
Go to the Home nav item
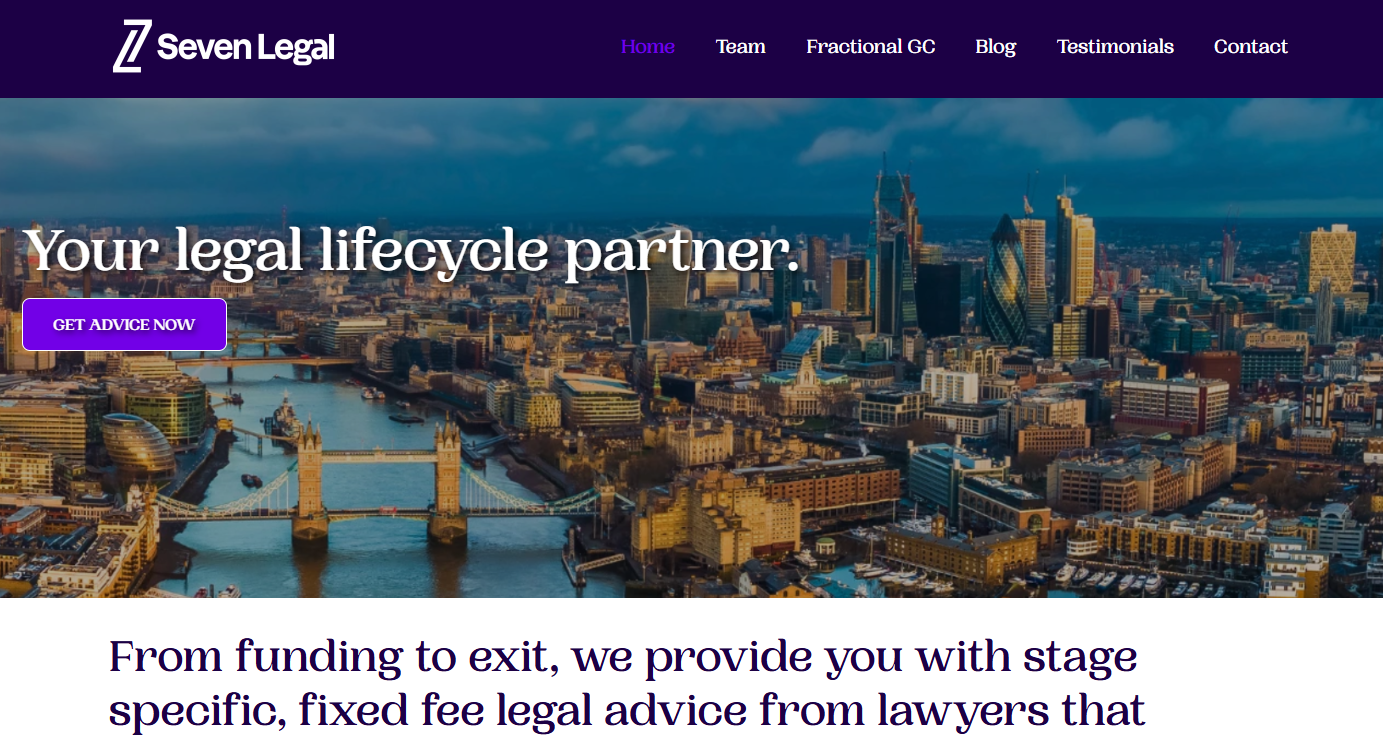pyautogui.click(x=648, y=47)
